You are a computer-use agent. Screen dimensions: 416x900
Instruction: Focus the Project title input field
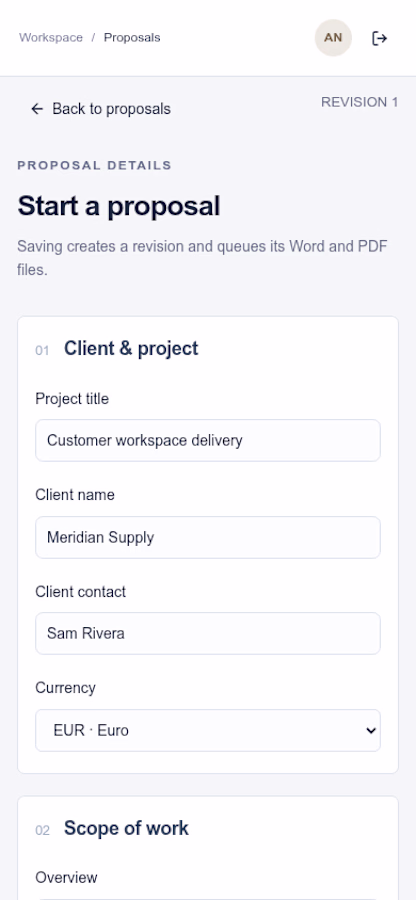click(208, 440)
